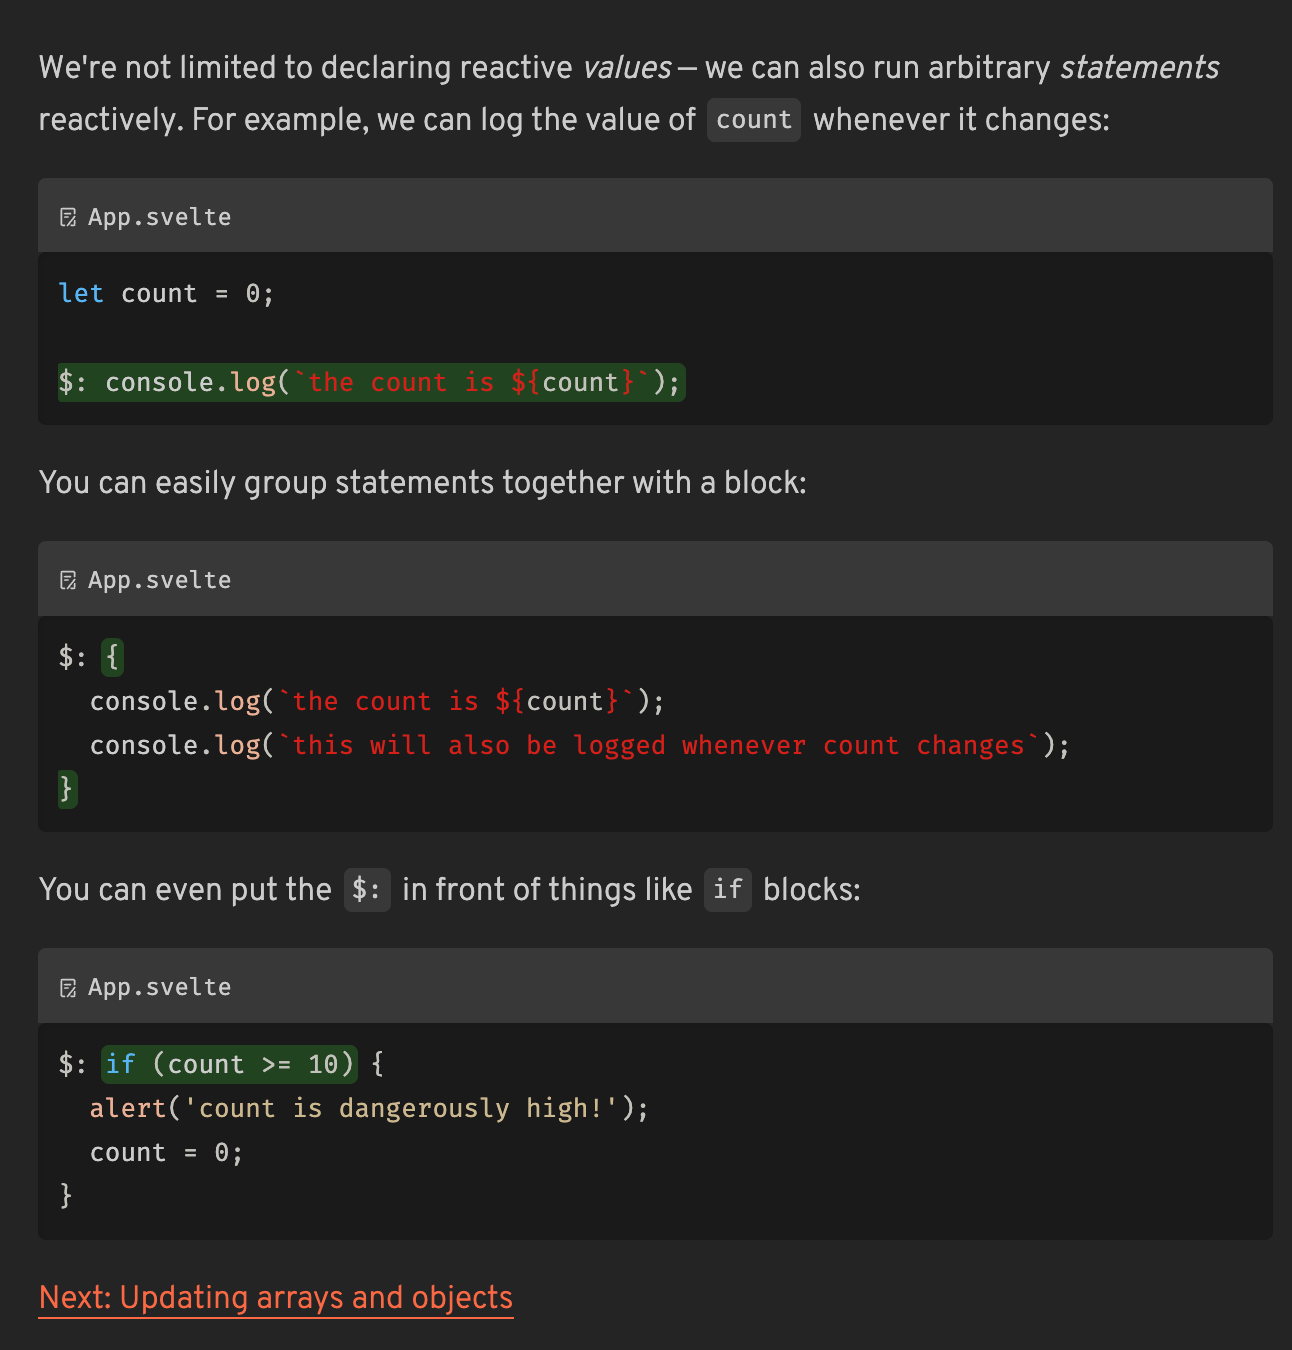Image resolution: width=1292 pixels, height=1350 pixels.
Task: Click the indented 'console.log(`the count is' line in the second block
Action: pos(377,701)
